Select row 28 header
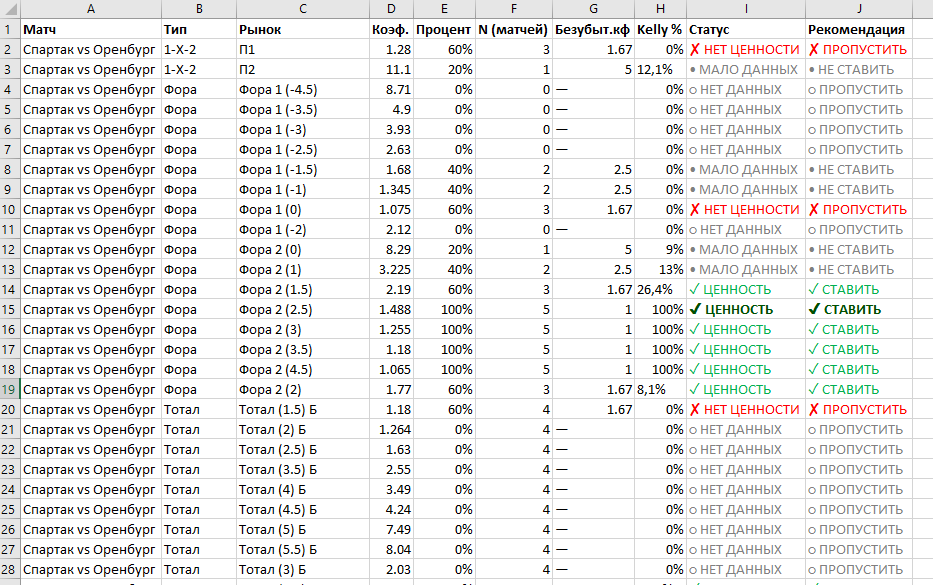Image resolution: width=933 pixels, height=585 pixels. tap(10, 570)
